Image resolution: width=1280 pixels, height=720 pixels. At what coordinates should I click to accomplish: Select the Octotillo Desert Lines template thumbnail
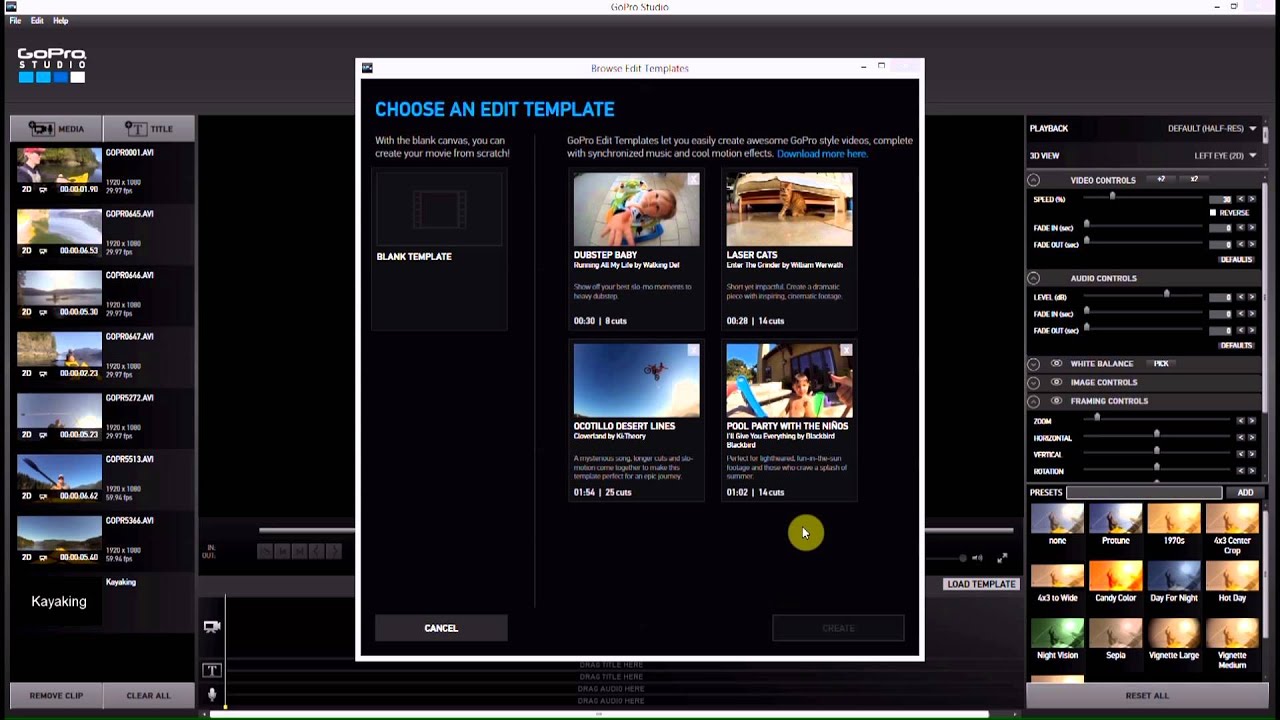point(637,380)
